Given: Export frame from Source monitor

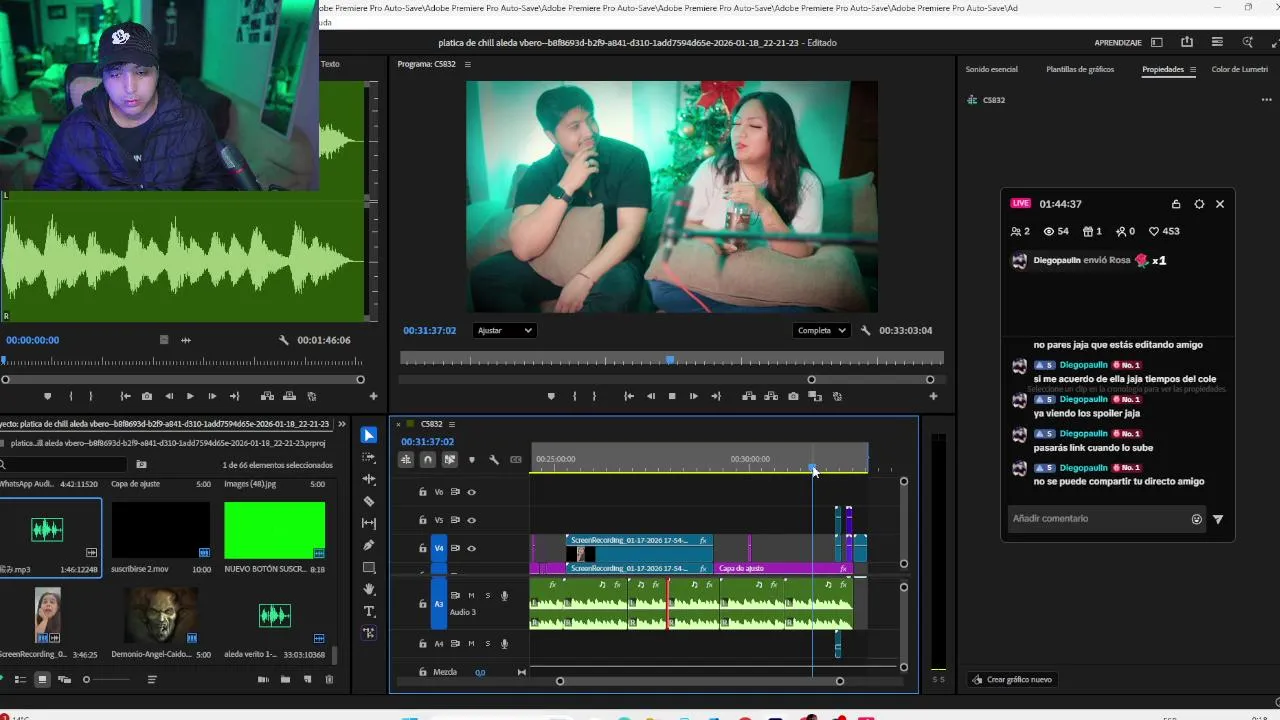Looking at the screenshot, I should [x=147, y=396].
